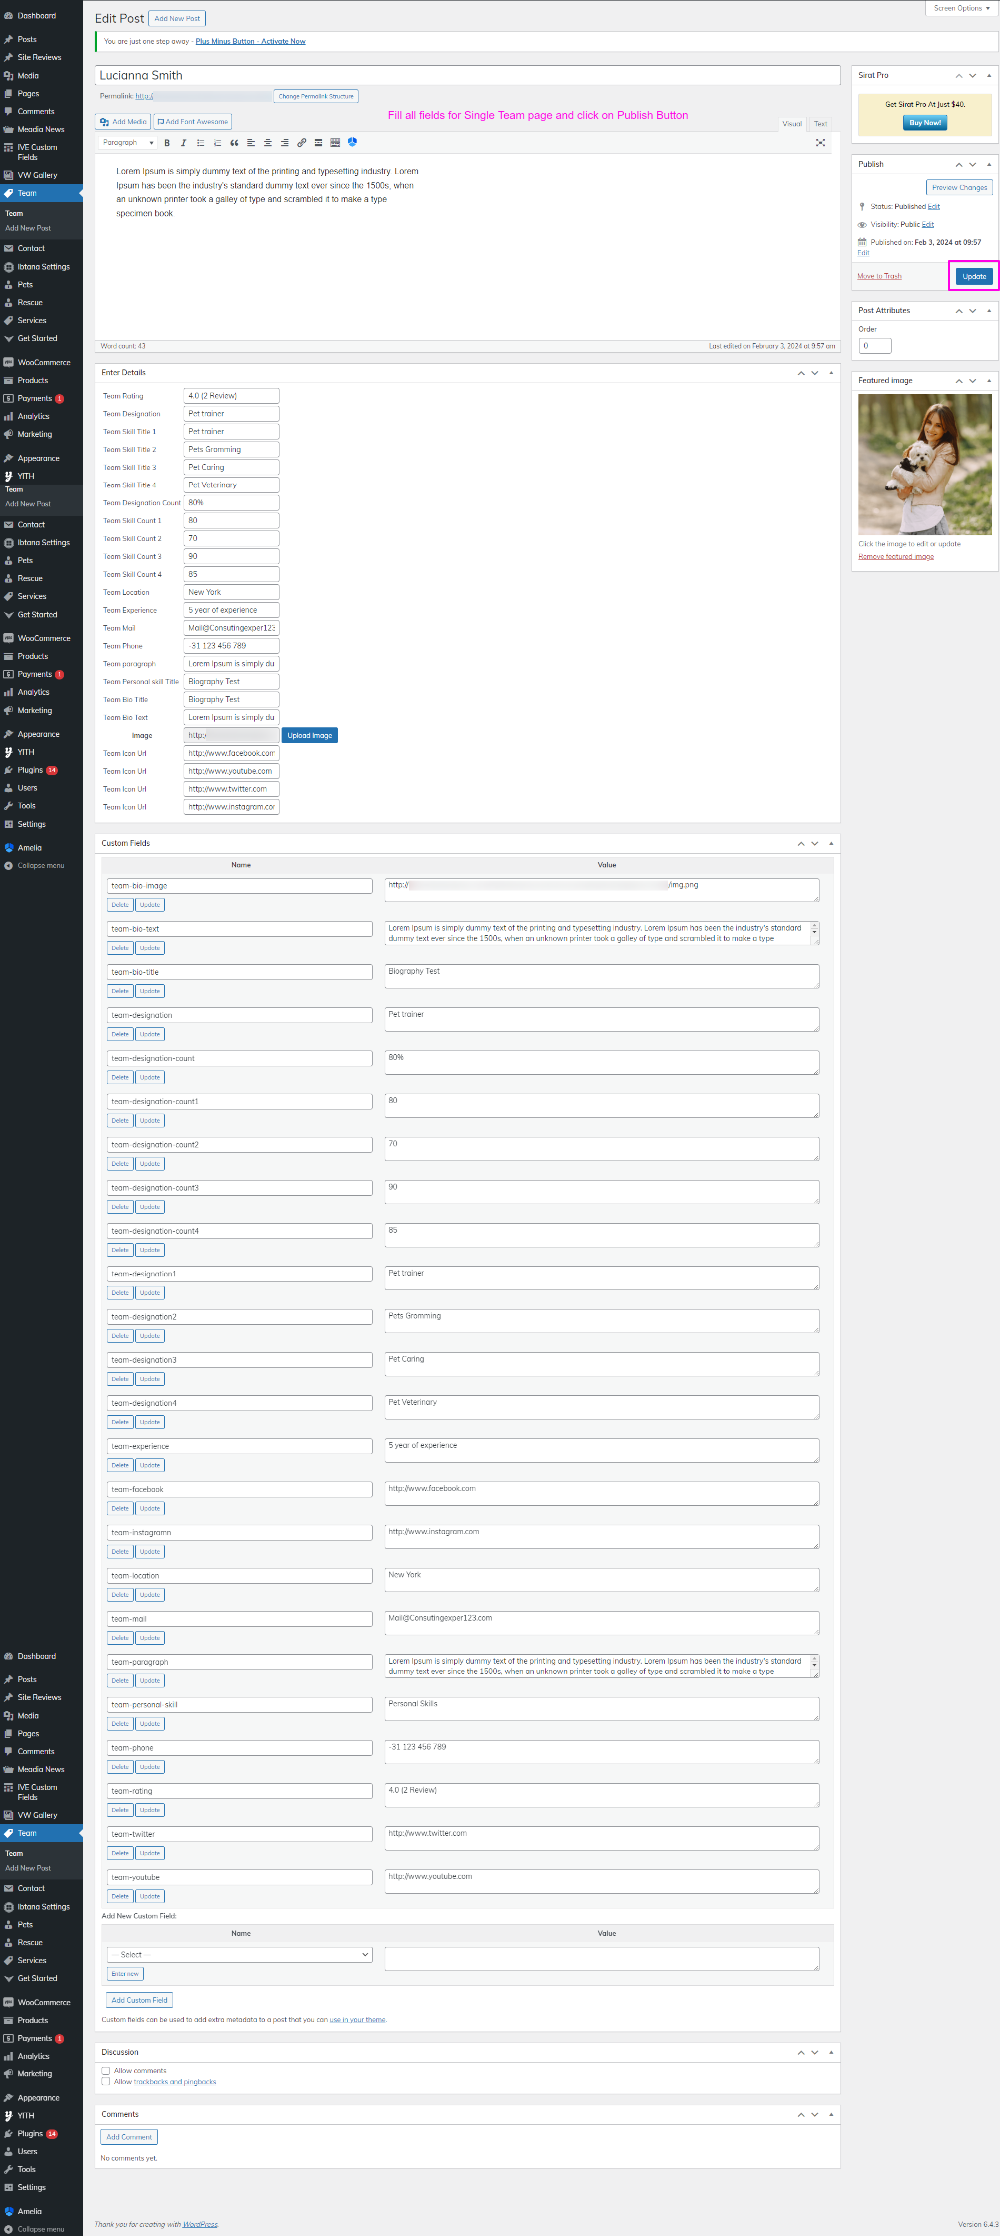This screenshot has height=2236, width=1000.
Task: Click the blue Update button
Action: [974, 276]
